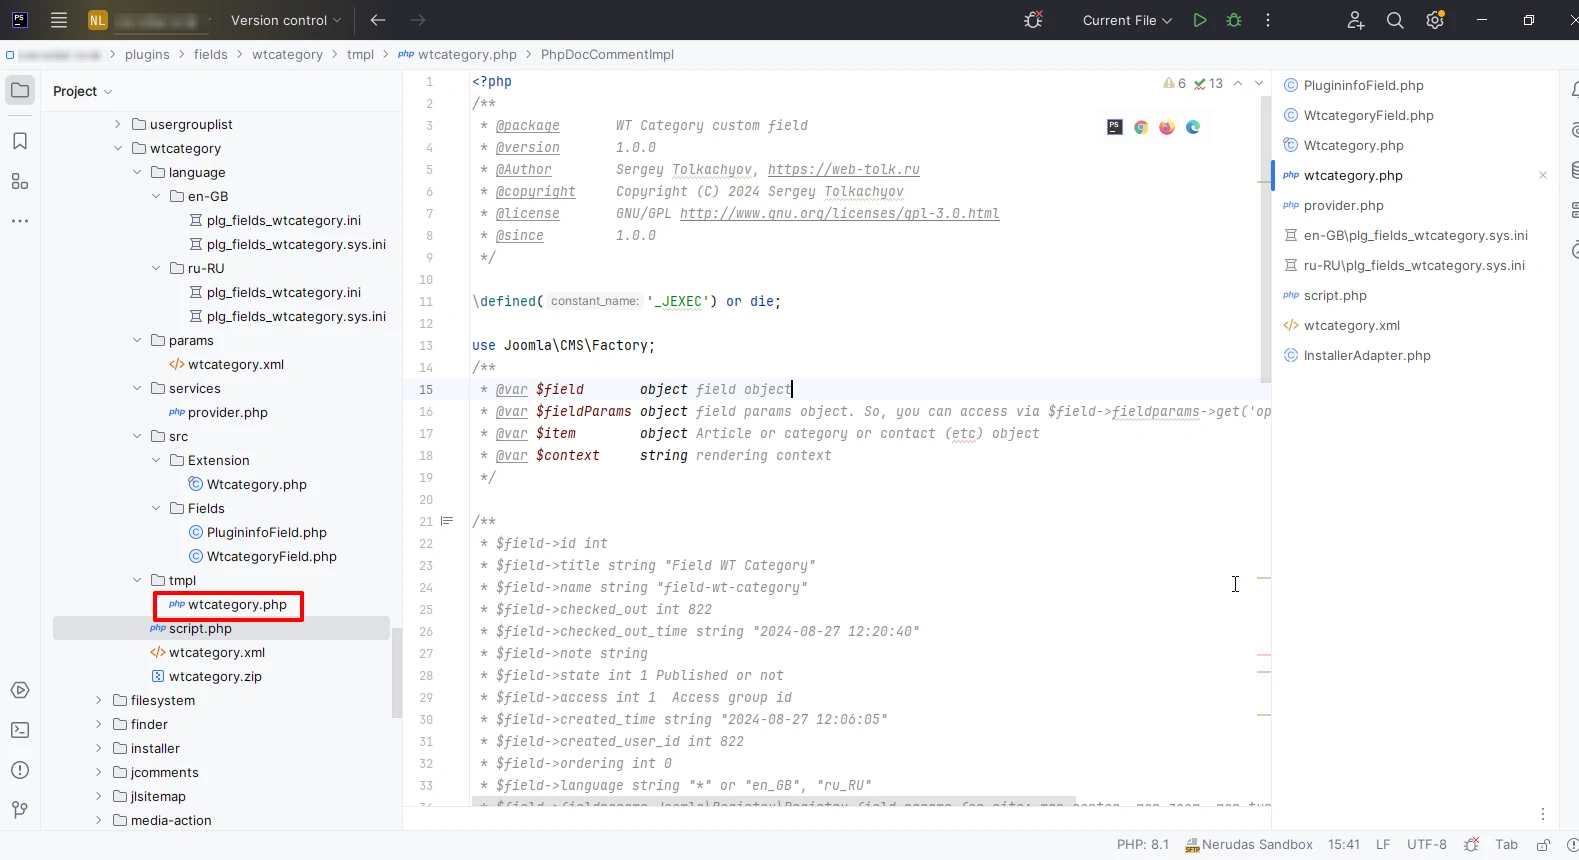This screenshot has width=1579, height=860.
Task: Select wtcategory.zip in the project tree
Action: coord(215,676)
